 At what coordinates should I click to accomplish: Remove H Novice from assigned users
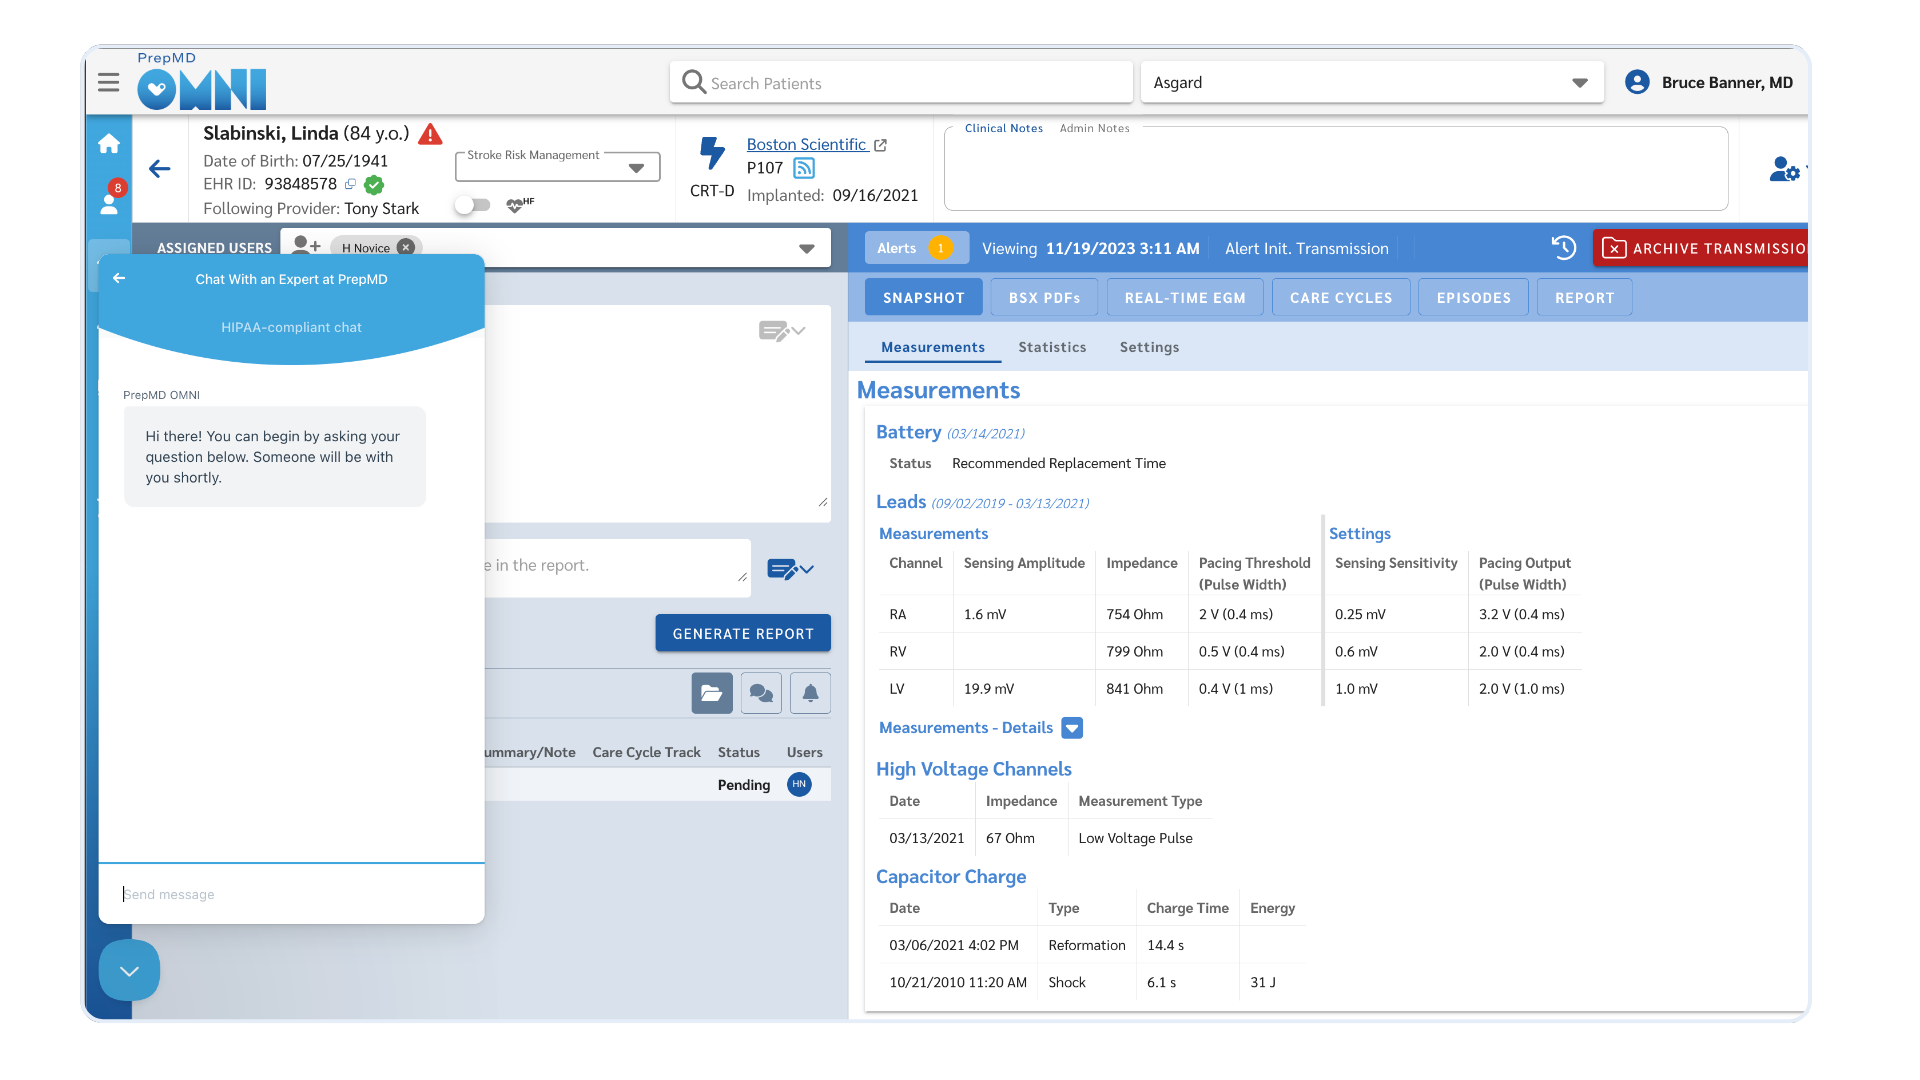[x=406, y=248]
